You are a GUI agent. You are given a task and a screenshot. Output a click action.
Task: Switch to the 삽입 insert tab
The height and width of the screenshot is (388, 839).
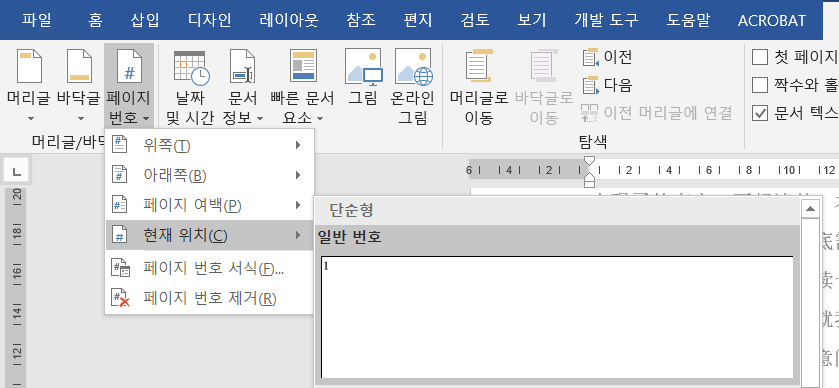click(144, 20)
